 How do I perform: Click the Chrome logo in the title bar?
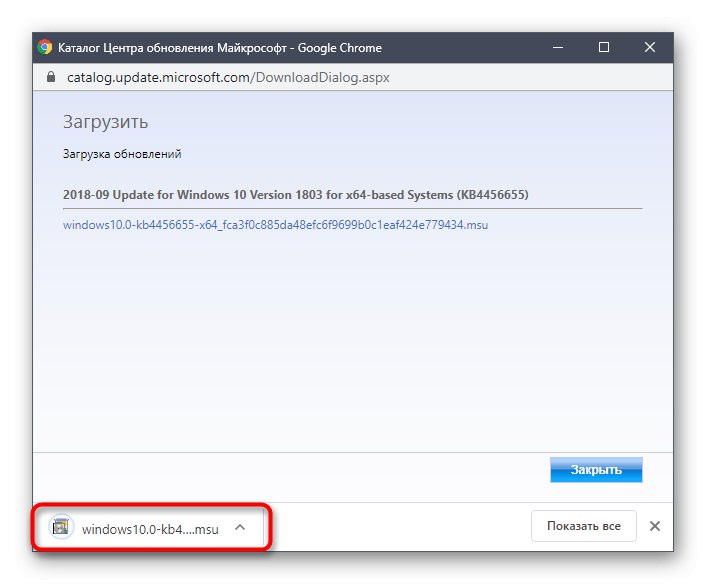45,47
